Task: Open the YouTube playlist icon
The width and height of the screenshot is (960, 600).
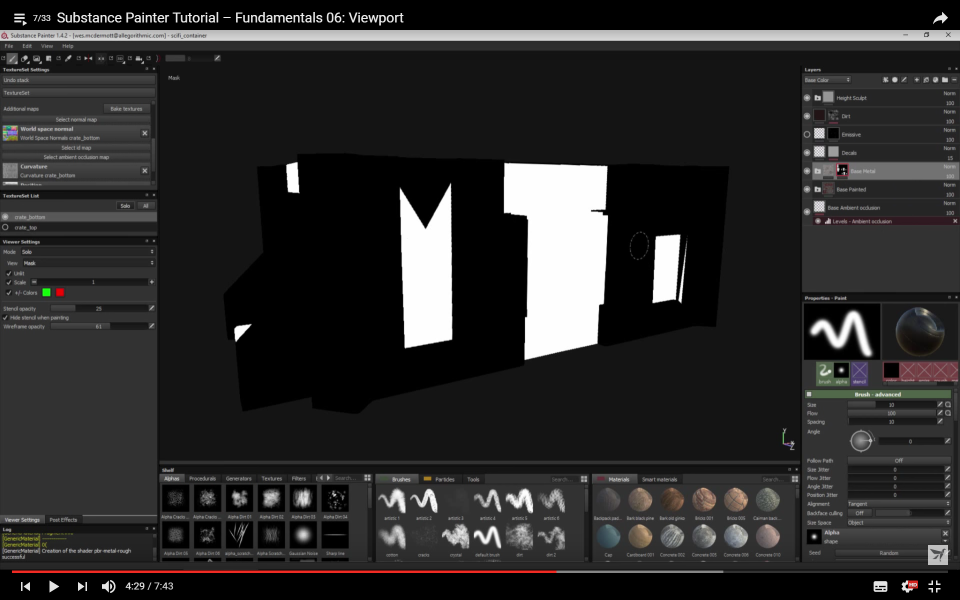Action: 20,18
